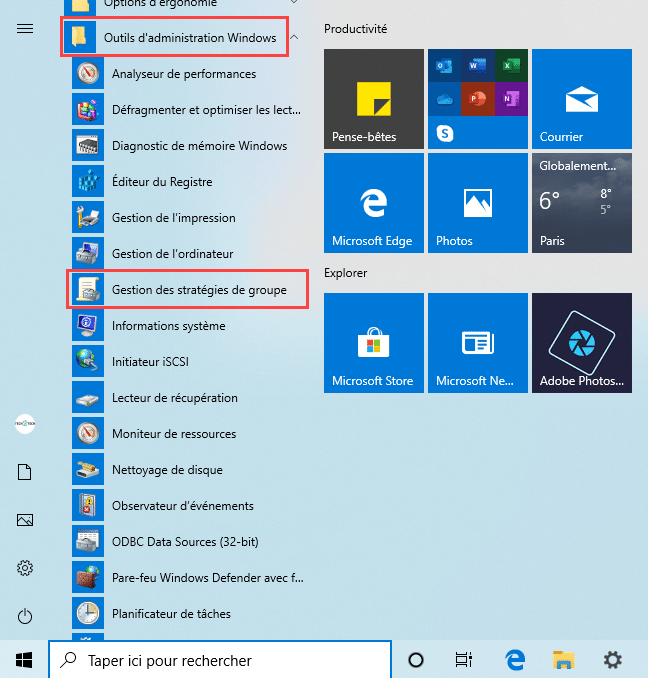
Task: Click the ODBC Data Sources (32-bit) icon
Action: 88,541
